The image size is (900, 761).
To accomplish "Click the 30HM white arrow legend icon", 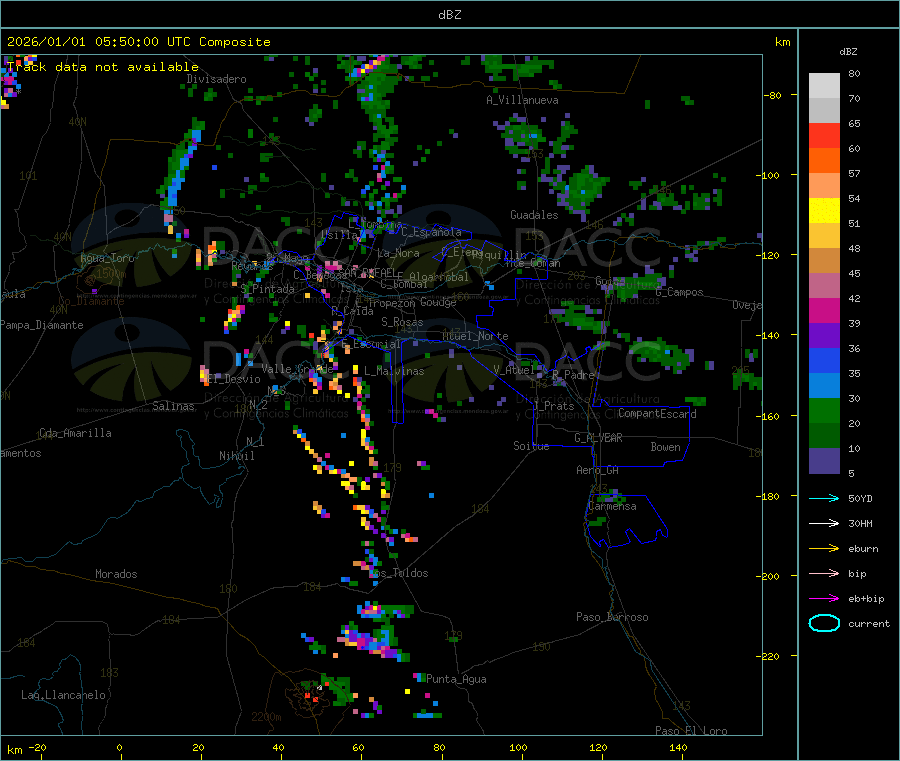I will [x=824, y=523].
